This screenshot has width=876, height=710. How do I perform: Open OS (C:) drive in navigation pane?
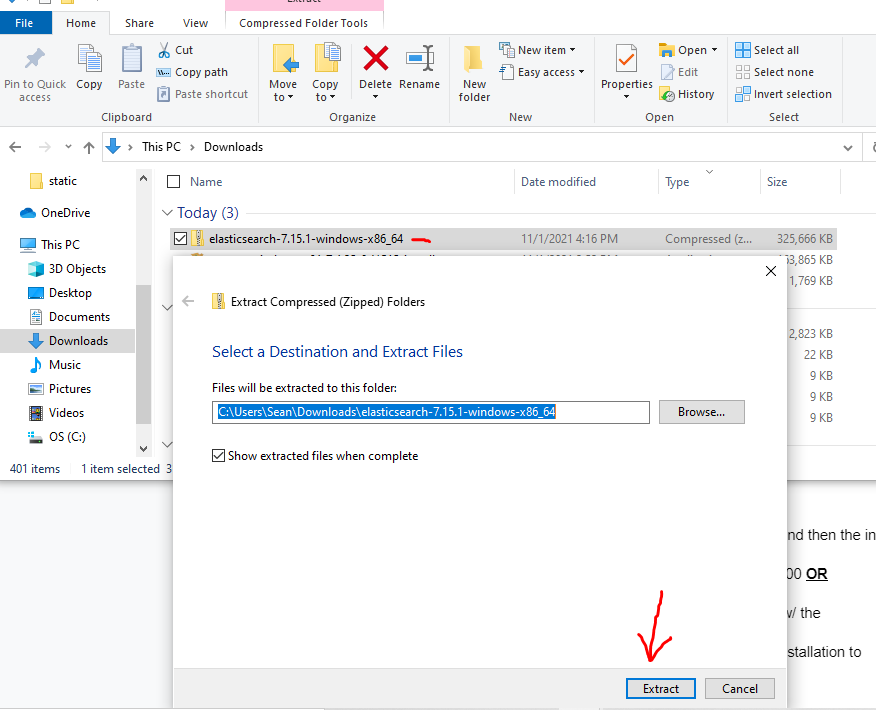(57, 437)
